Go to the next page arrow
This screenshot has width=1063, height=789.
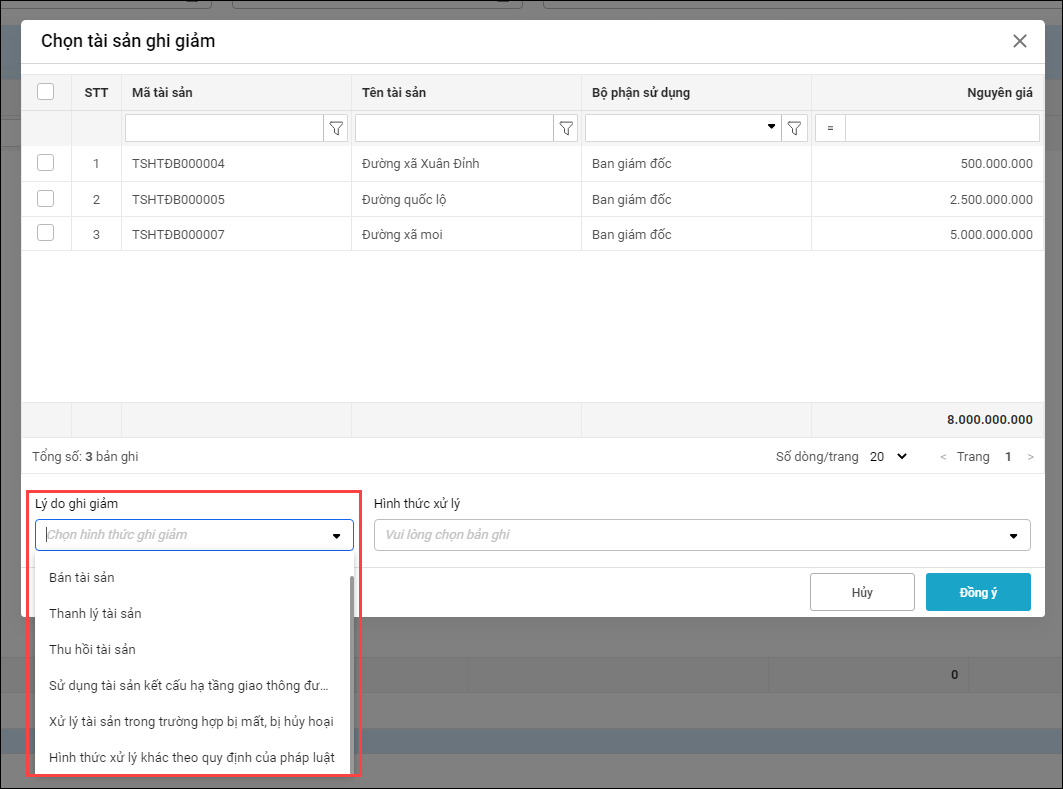pos(1031,457)
